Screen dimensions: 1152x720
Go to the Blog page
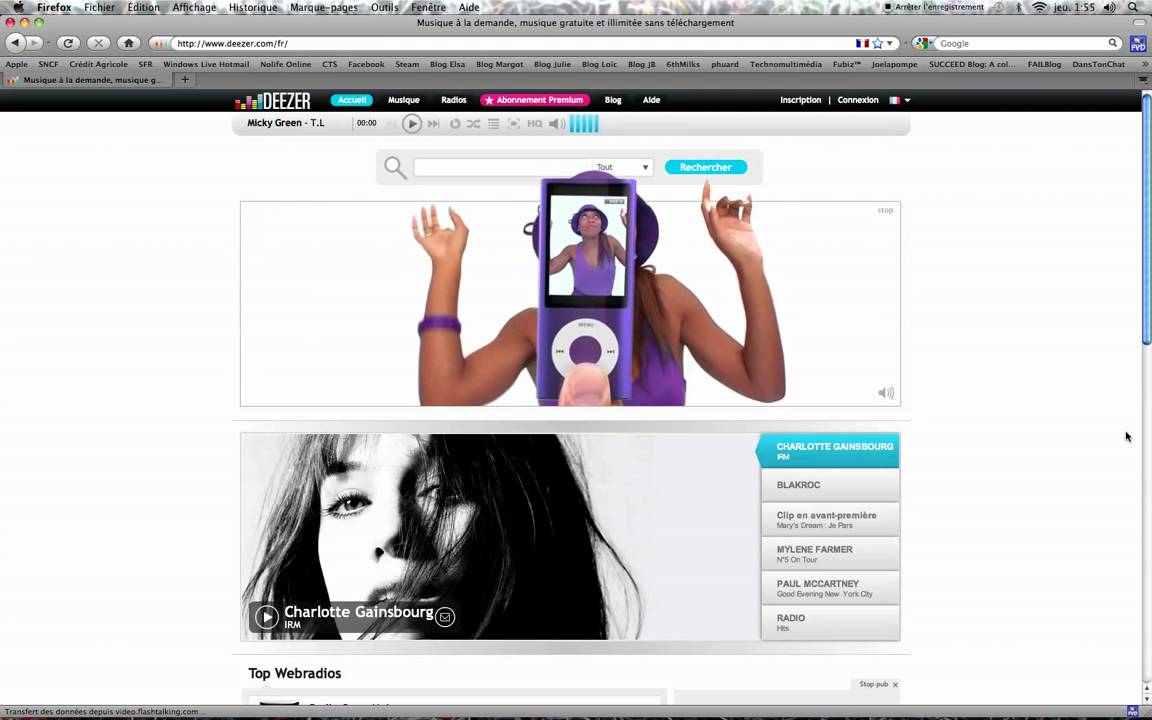(613, 100)
